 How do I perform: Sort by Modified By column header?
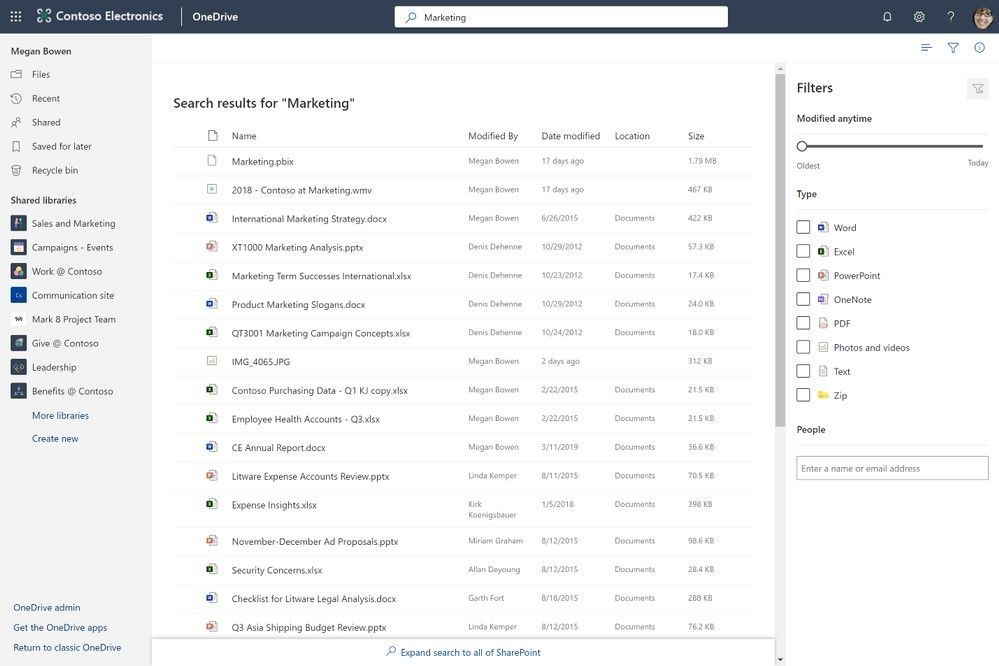(x=493, y=136)
